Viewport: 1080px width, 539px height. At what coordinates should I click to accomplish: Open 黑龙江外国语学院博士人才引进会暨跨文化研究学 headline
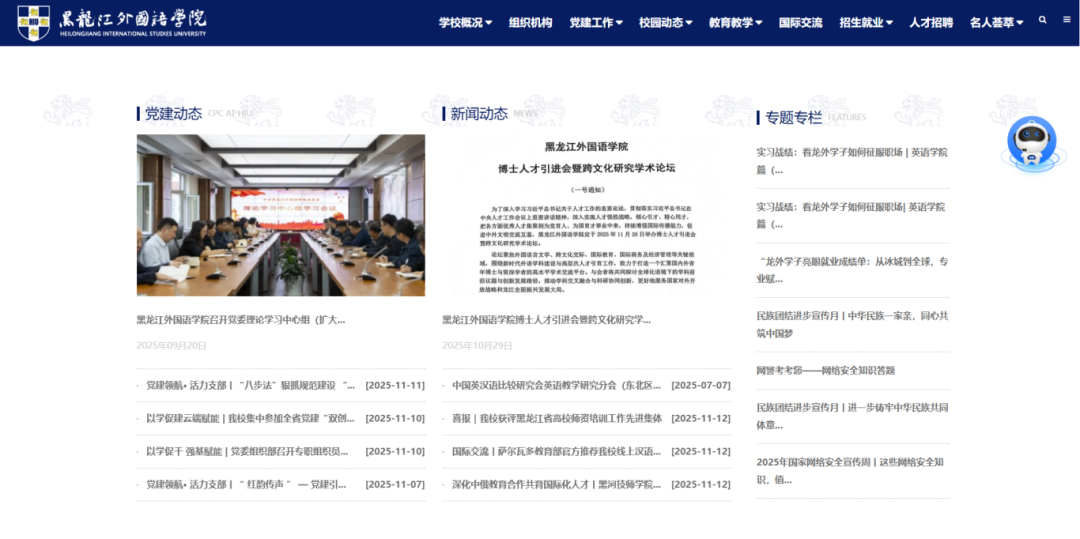[x=547, y=319]
